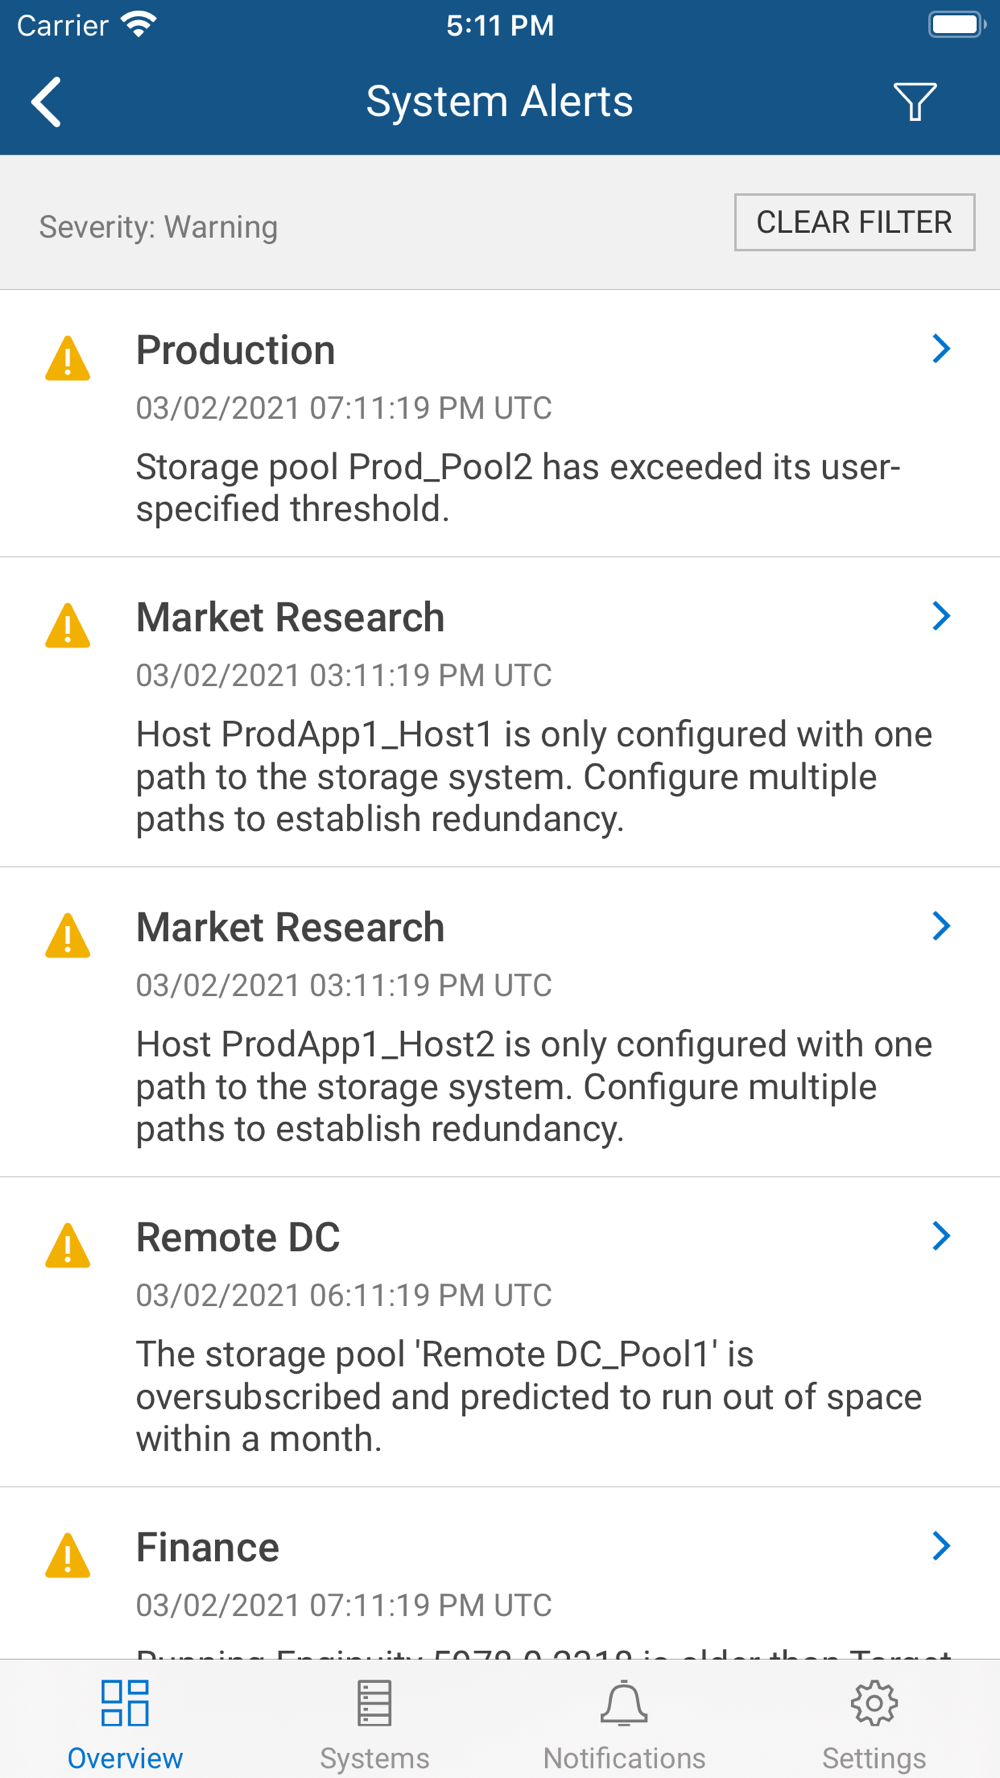This screenshot has height=1778, width=1000.
Task: Tap the back arrow in header
Action: click(x=47, y=102)
